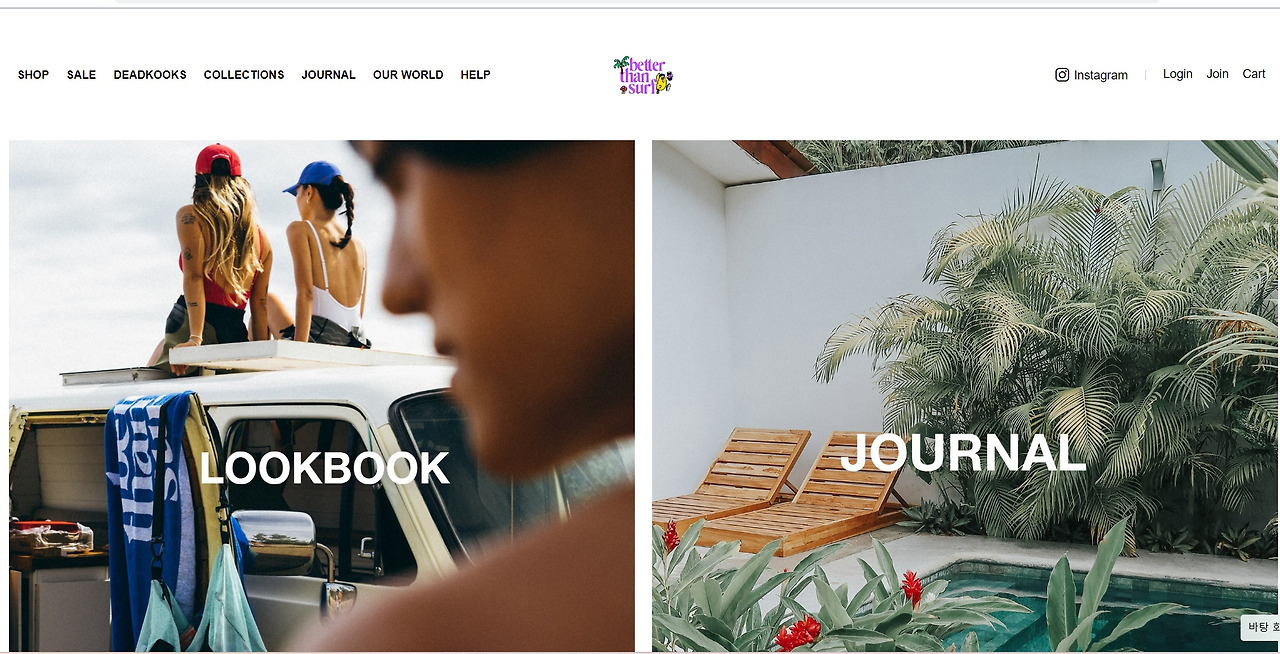
Task: Open the JOURNAL poolside banner image
Action: click(965, 396)
